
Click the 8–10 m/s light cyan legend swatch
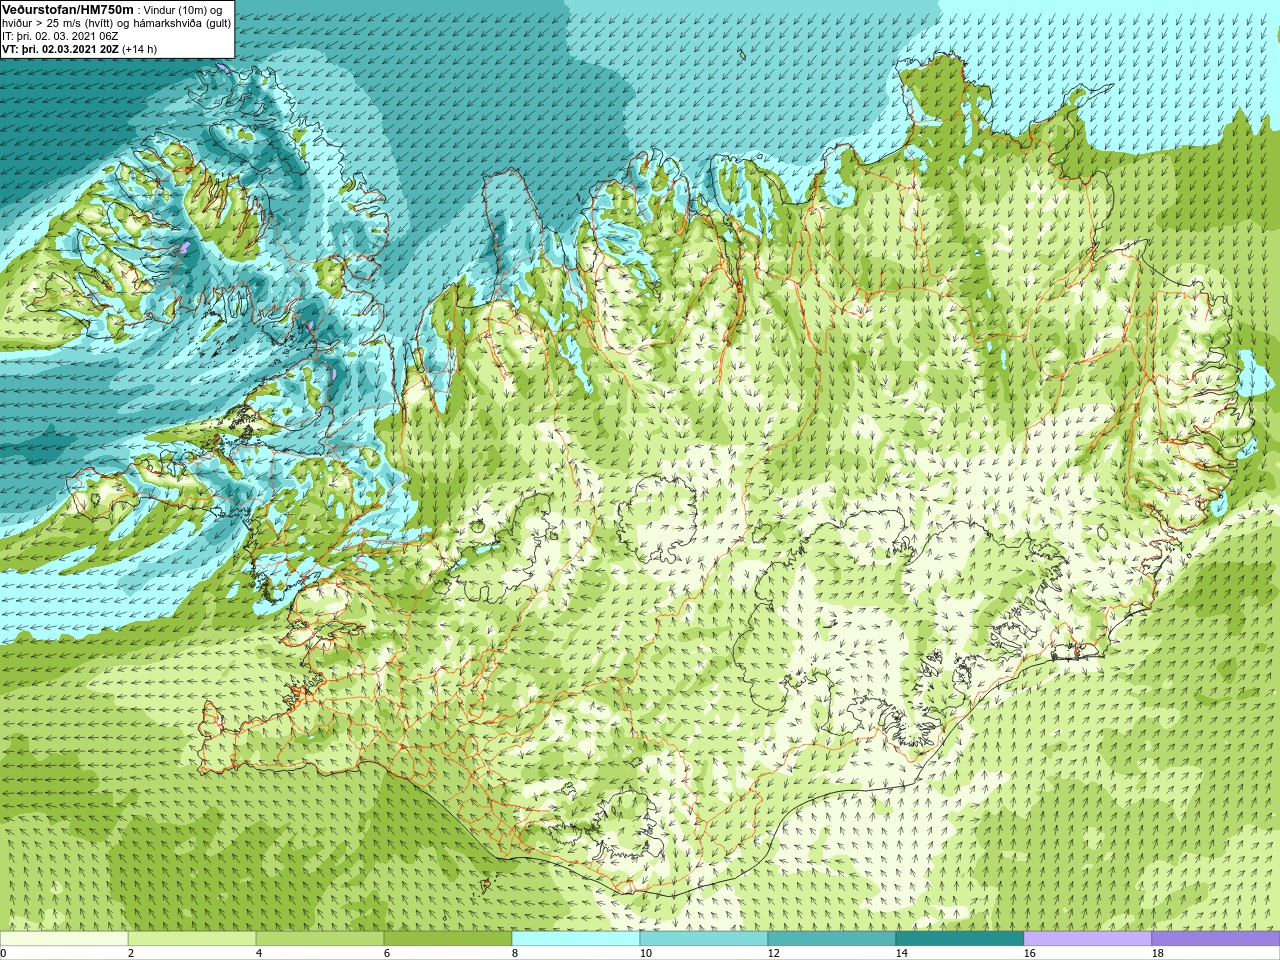tap(576, 939)
